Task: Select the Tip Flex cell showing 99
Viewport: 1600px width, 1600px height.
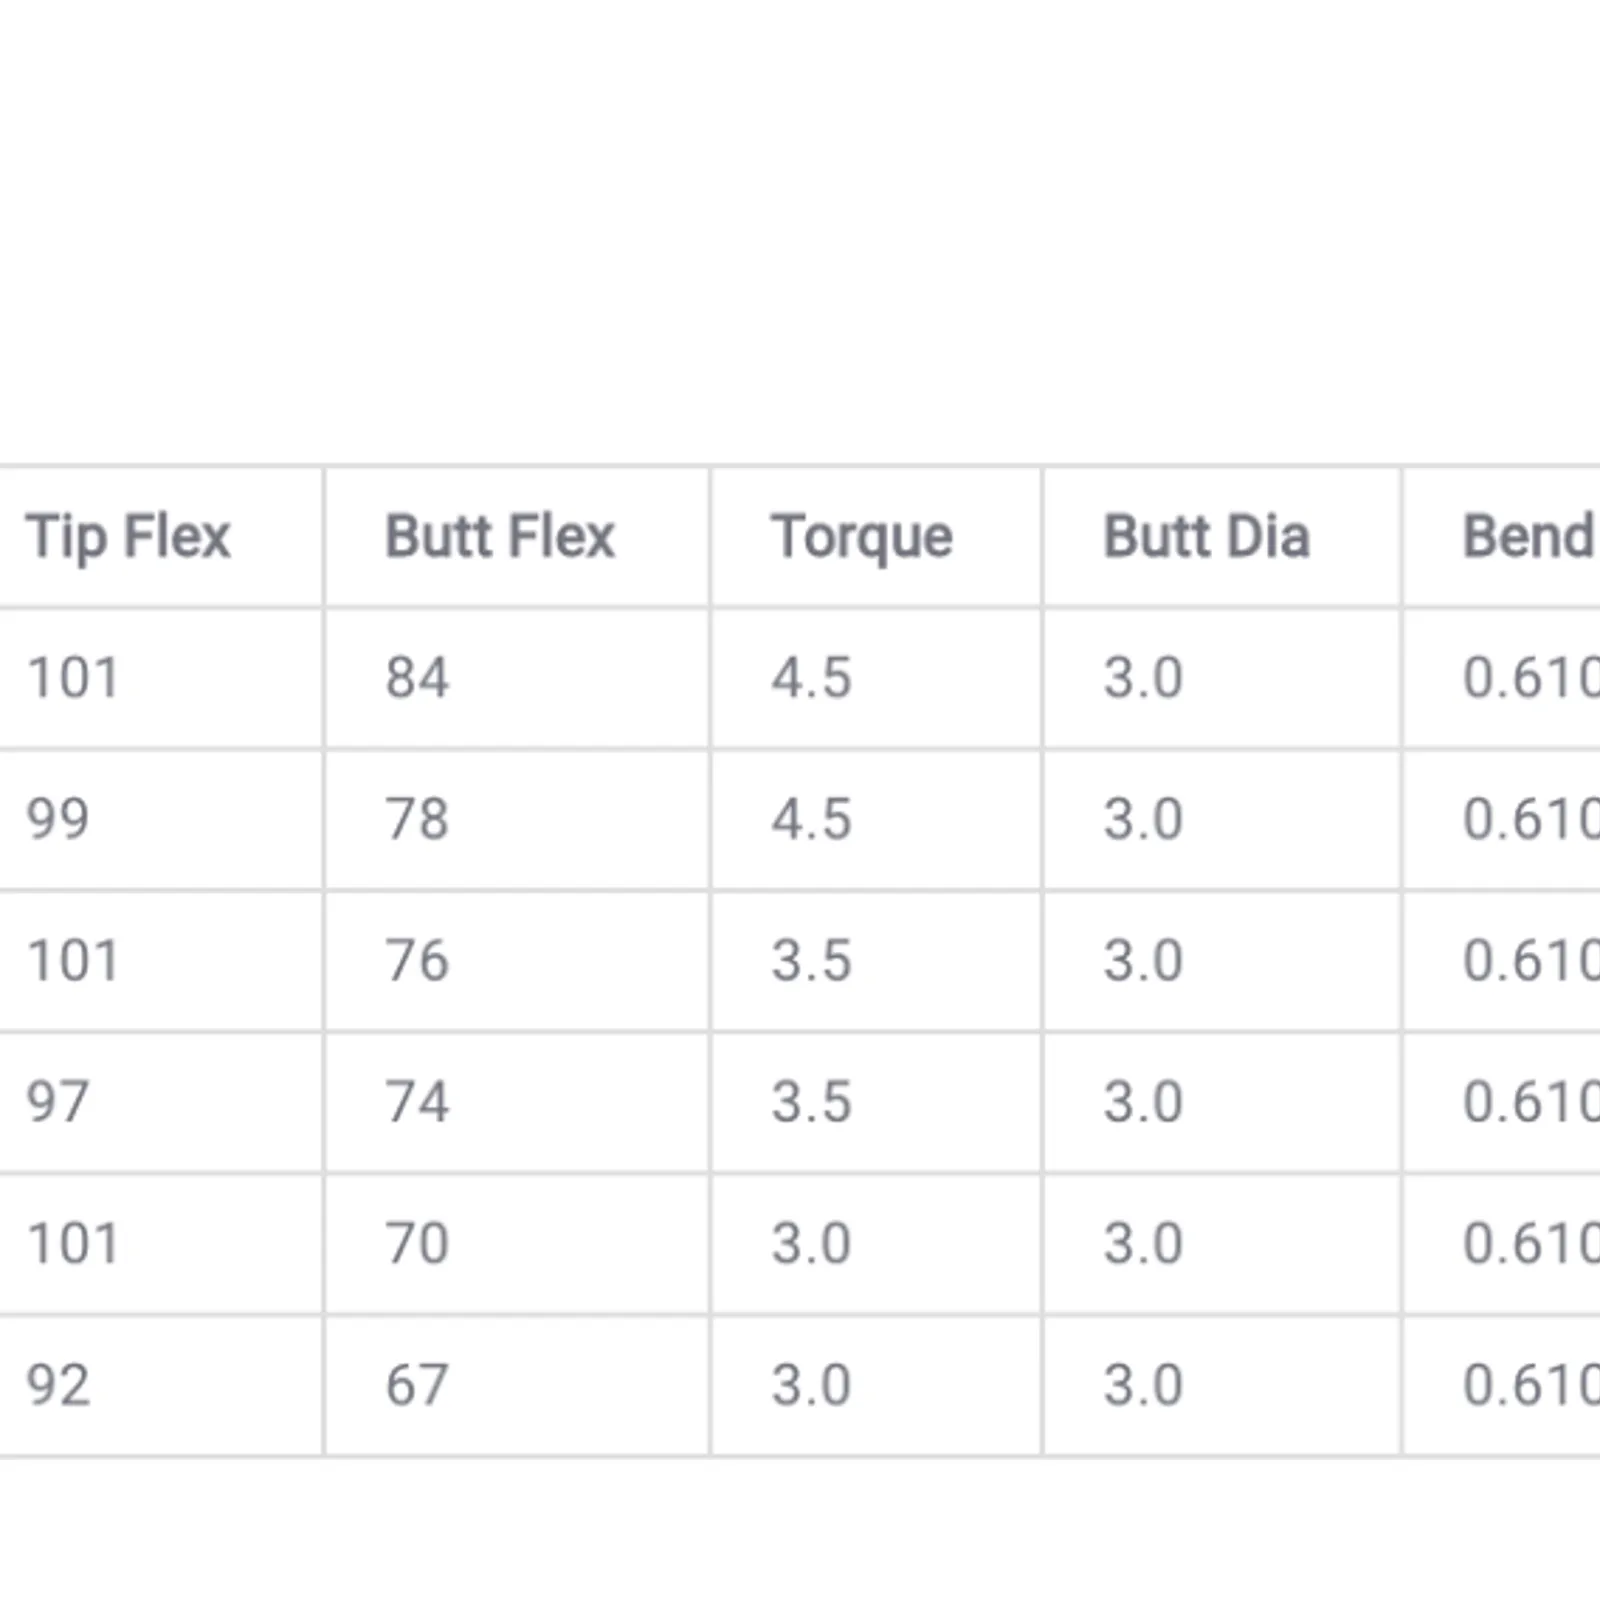Action: coord(58,819)
